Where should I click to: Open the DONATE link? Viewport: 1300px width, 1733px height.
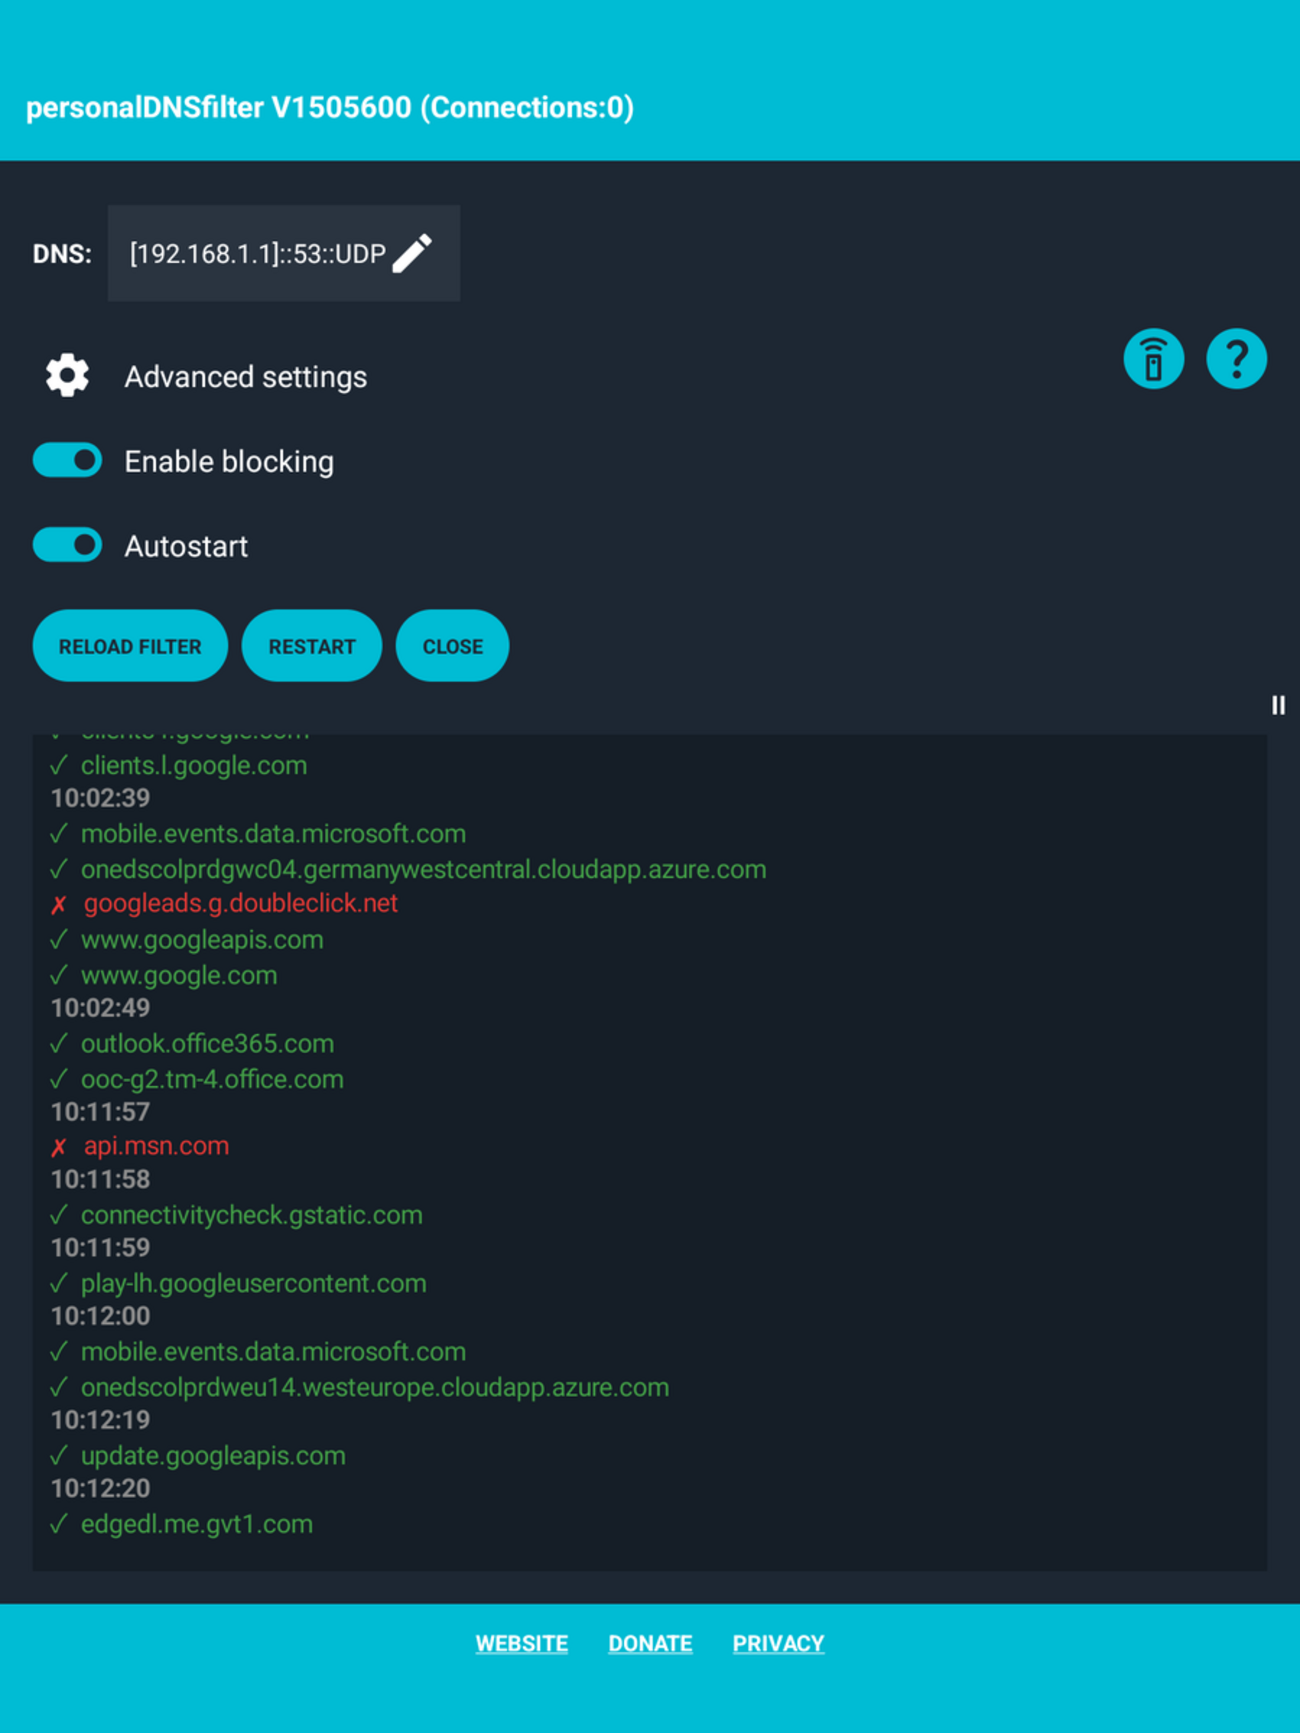[x=650, y=1643]
